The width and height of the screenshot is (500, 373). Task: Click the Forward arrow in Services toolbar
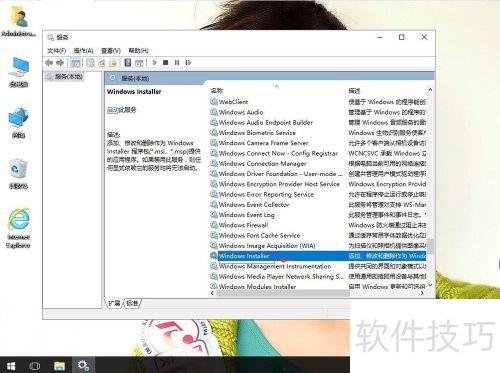[60, 63]
